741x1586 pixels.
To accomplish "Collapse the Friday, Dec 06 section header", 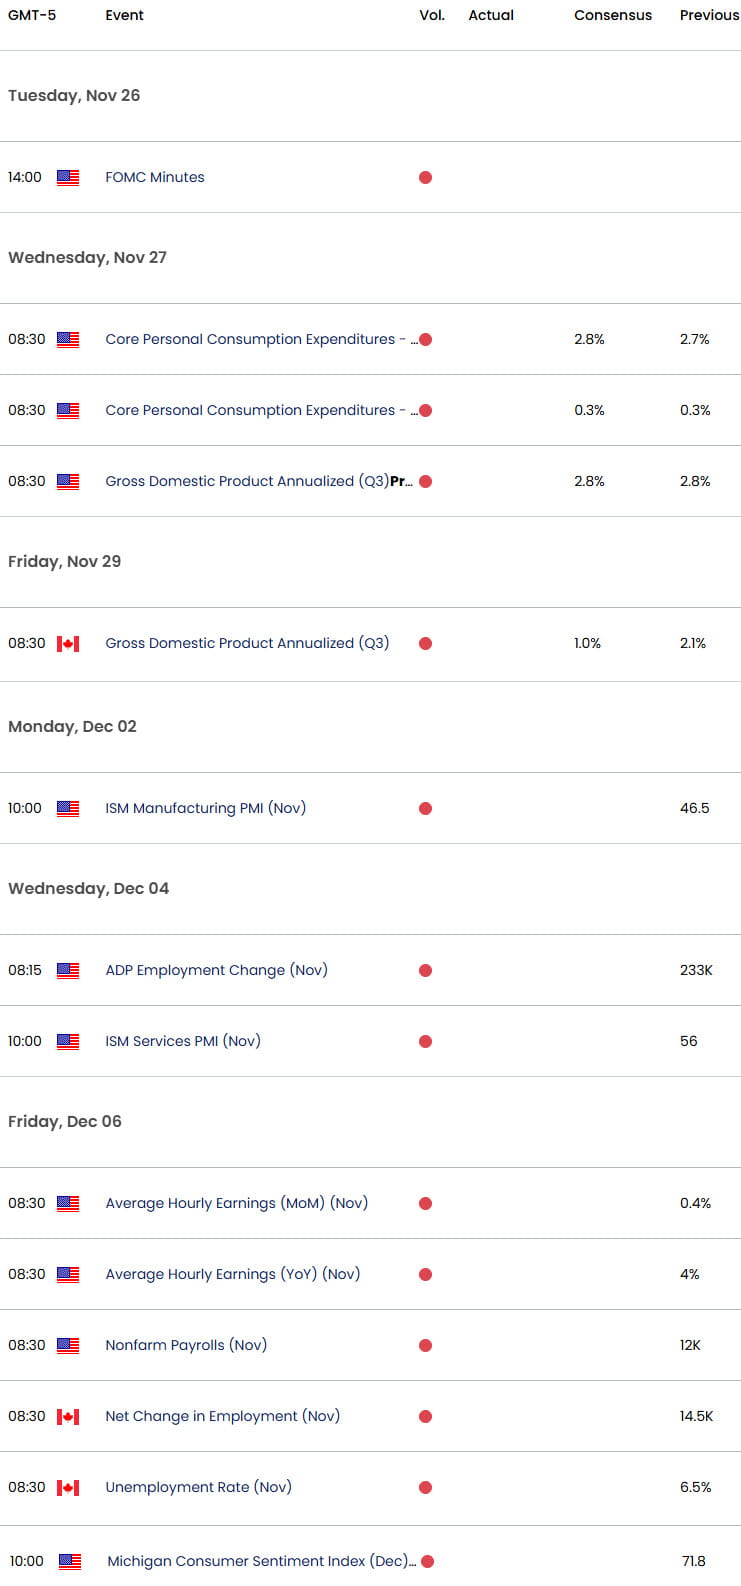I will [x=64, y=1121].
